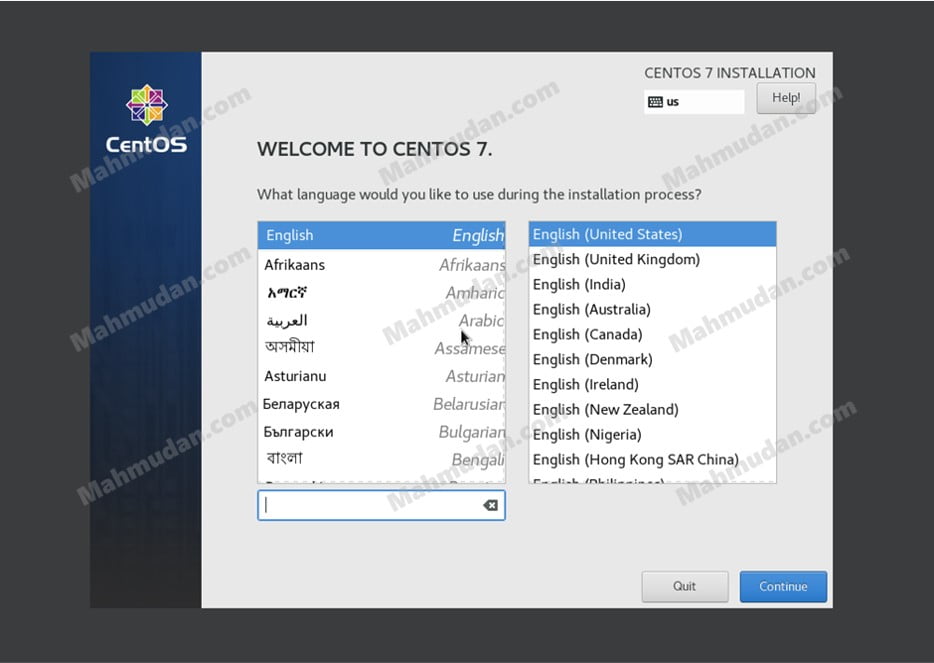Open the Help button
This screenshot has height=663, width=934.
(786, 98)
